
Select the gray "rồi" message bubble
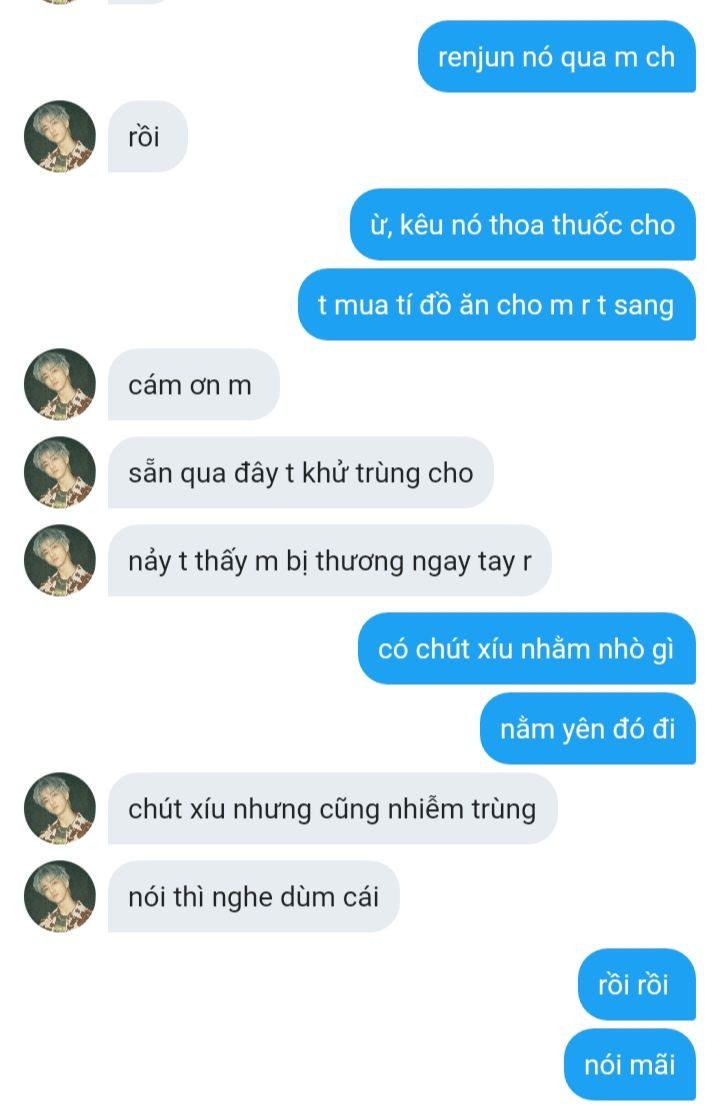[147, 137]
